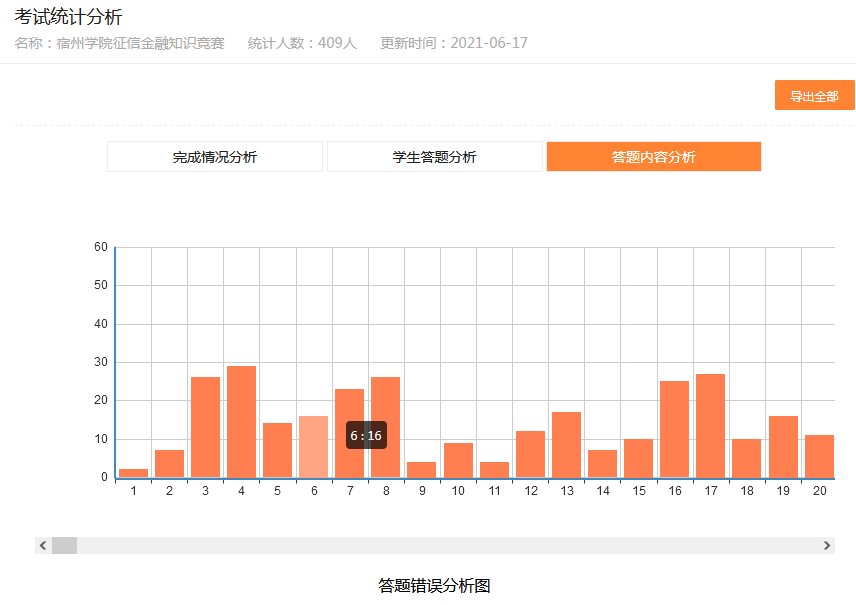The image size is (856, 605).
Task: Select the 答题内容分析 tab
Action: pos(653,157)
